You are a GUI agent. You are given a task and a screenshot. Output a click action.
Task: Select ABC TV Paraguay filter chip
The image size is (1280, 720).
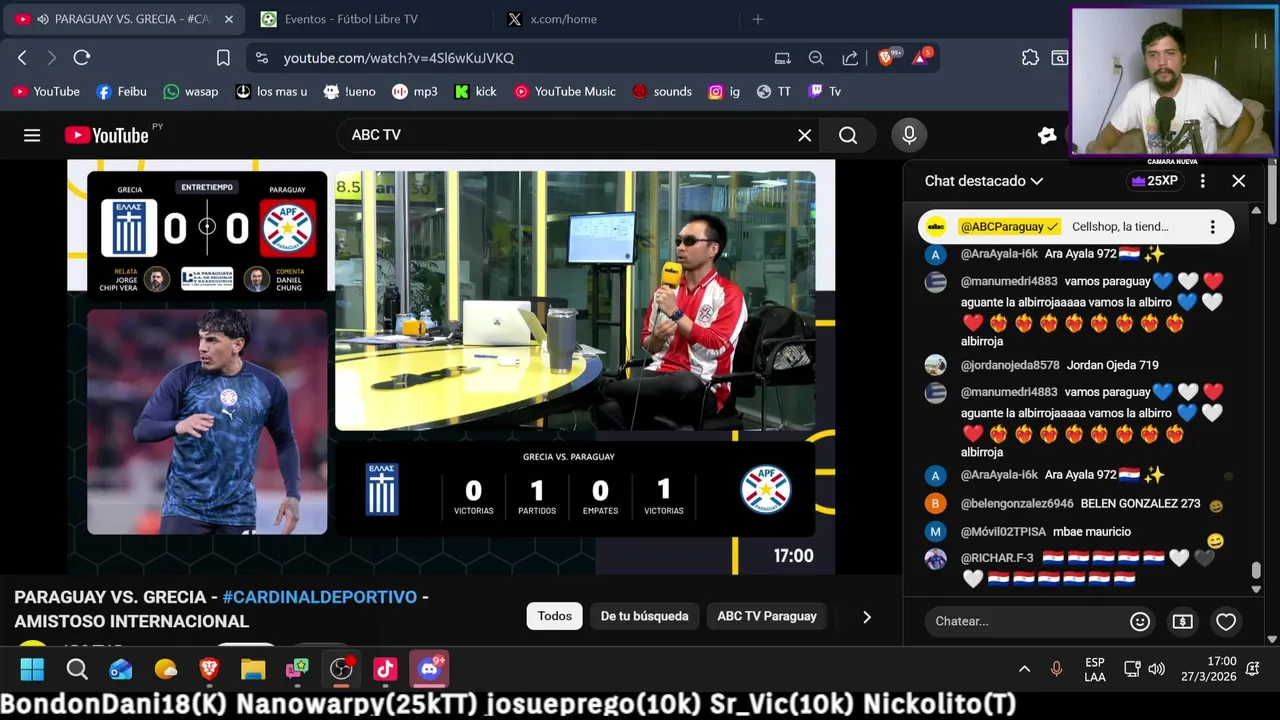point(767,616)
